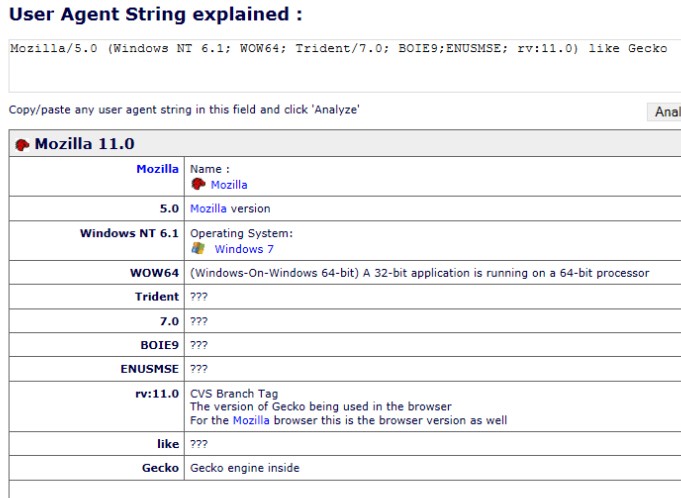Click the 'User Agent String explained' heading

155,14
